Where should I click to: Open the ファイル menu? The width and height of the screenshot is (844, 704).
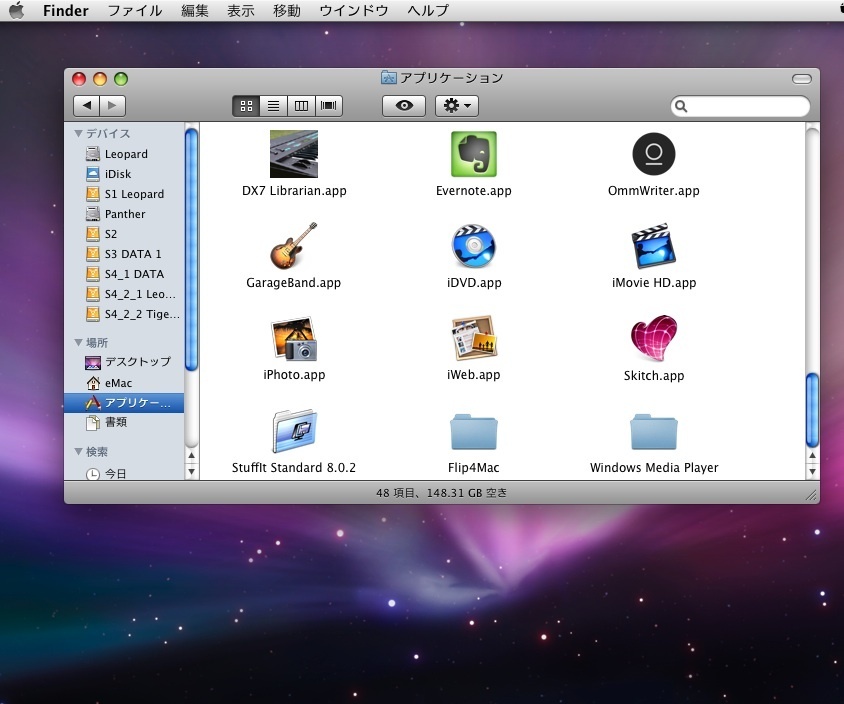(135, 11)
